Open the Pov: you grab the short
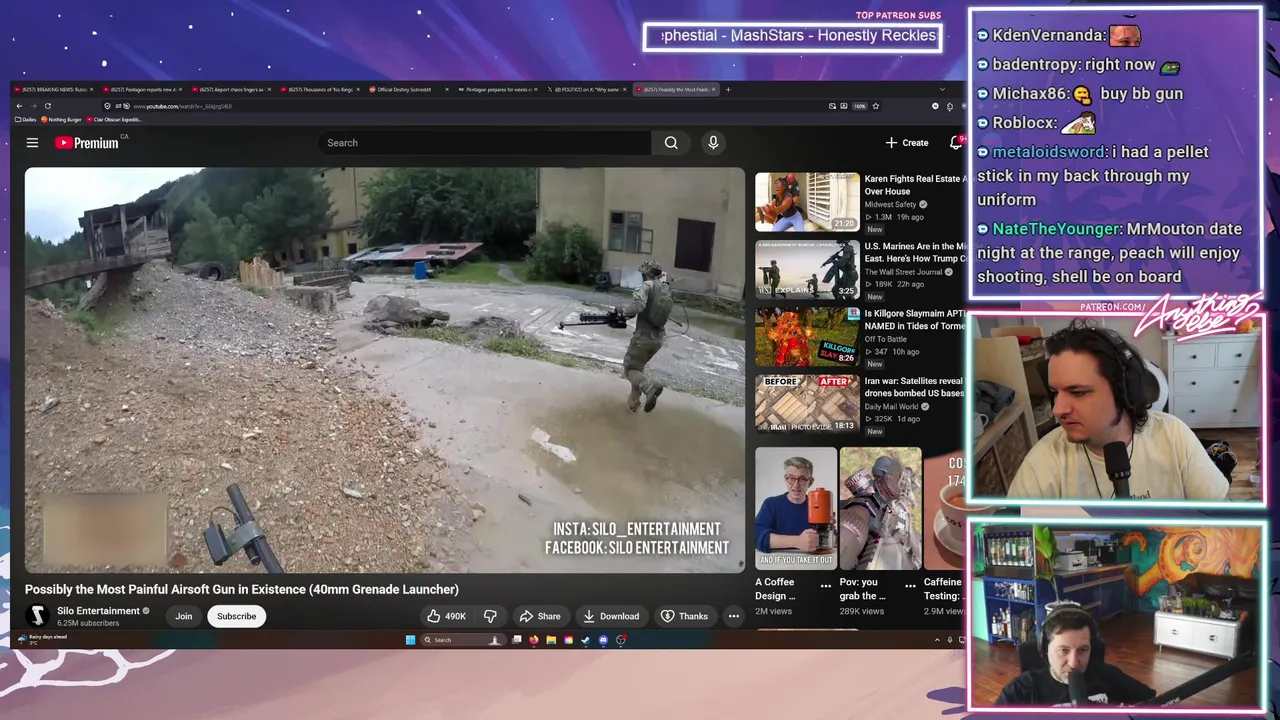 881,508
